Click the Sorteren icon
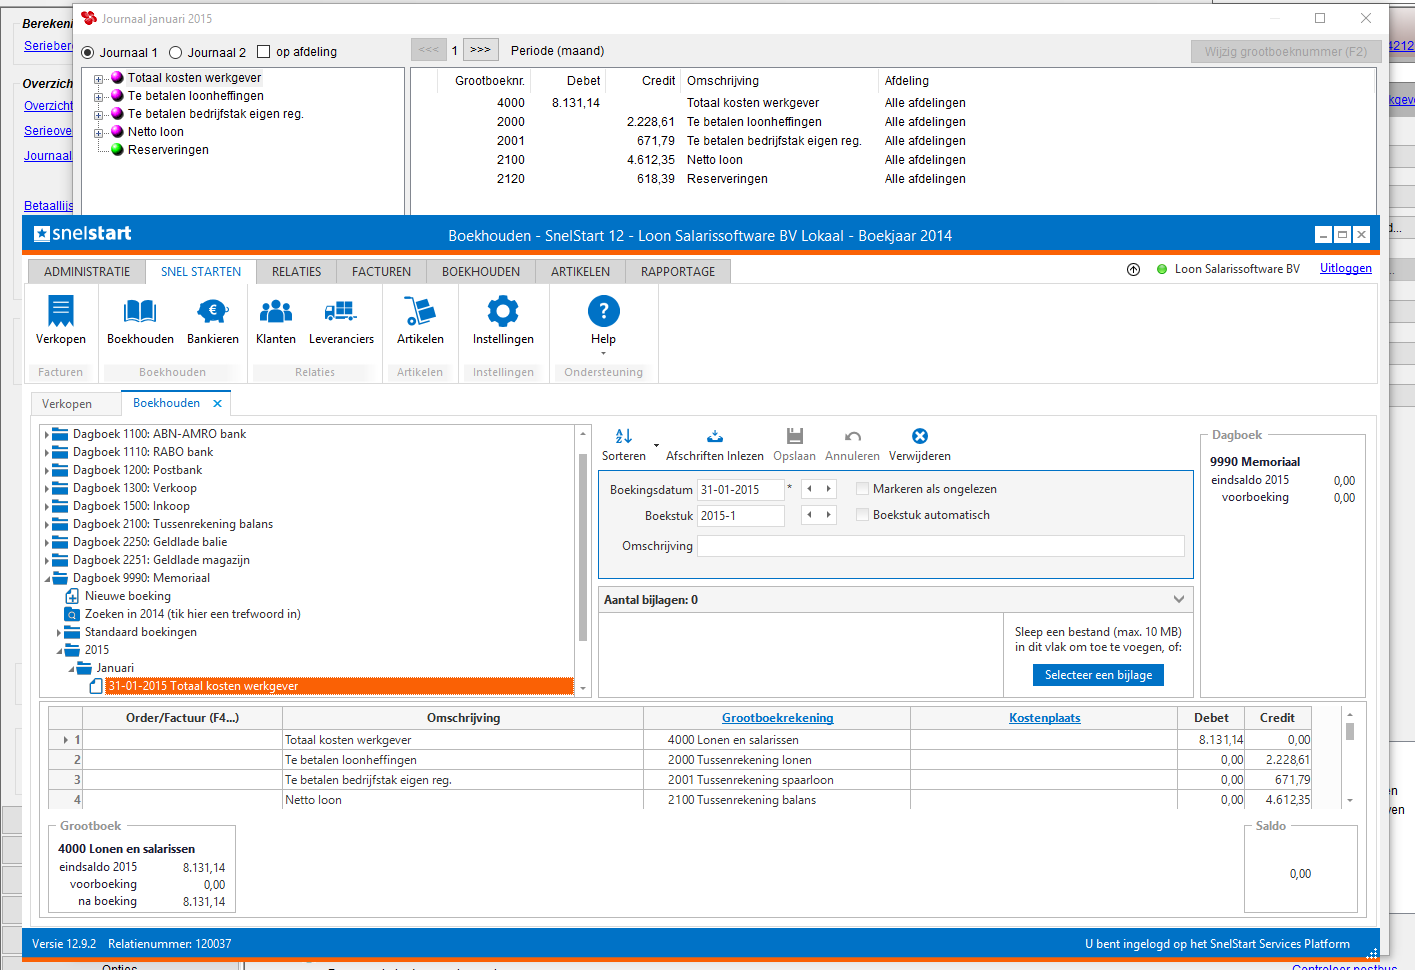Image resolution: width=1415 pixels, height=970 pixels. click(x=623, y=436)
